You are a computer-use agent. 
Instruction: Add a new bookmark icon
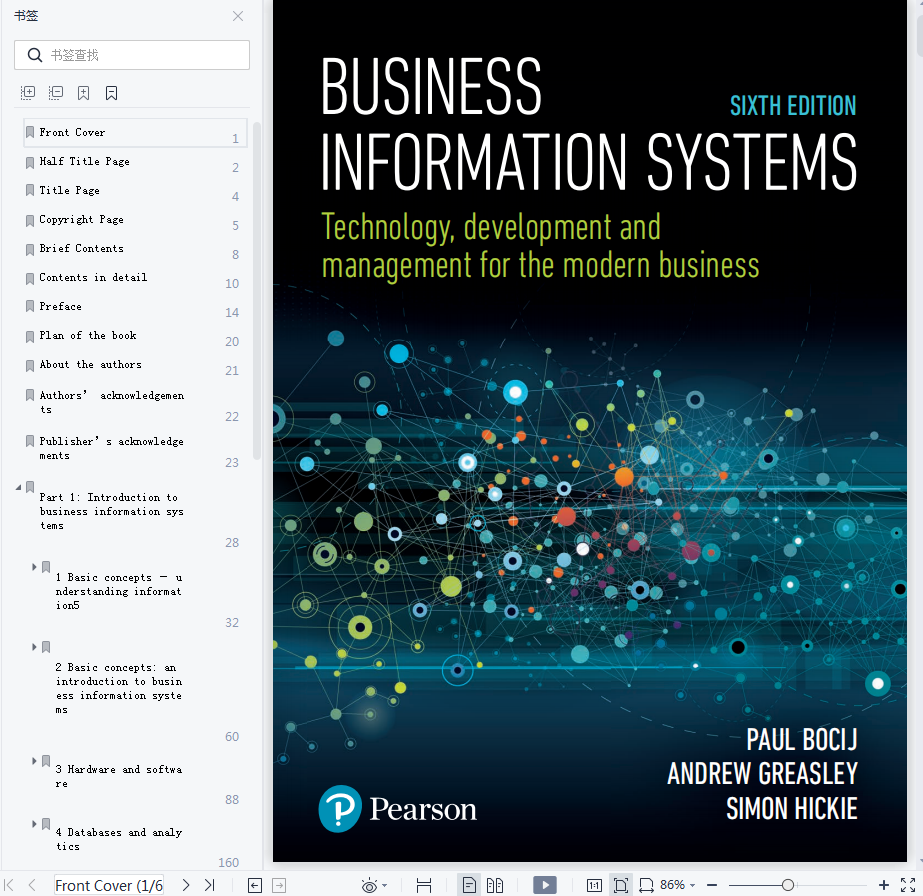[84, 92]
